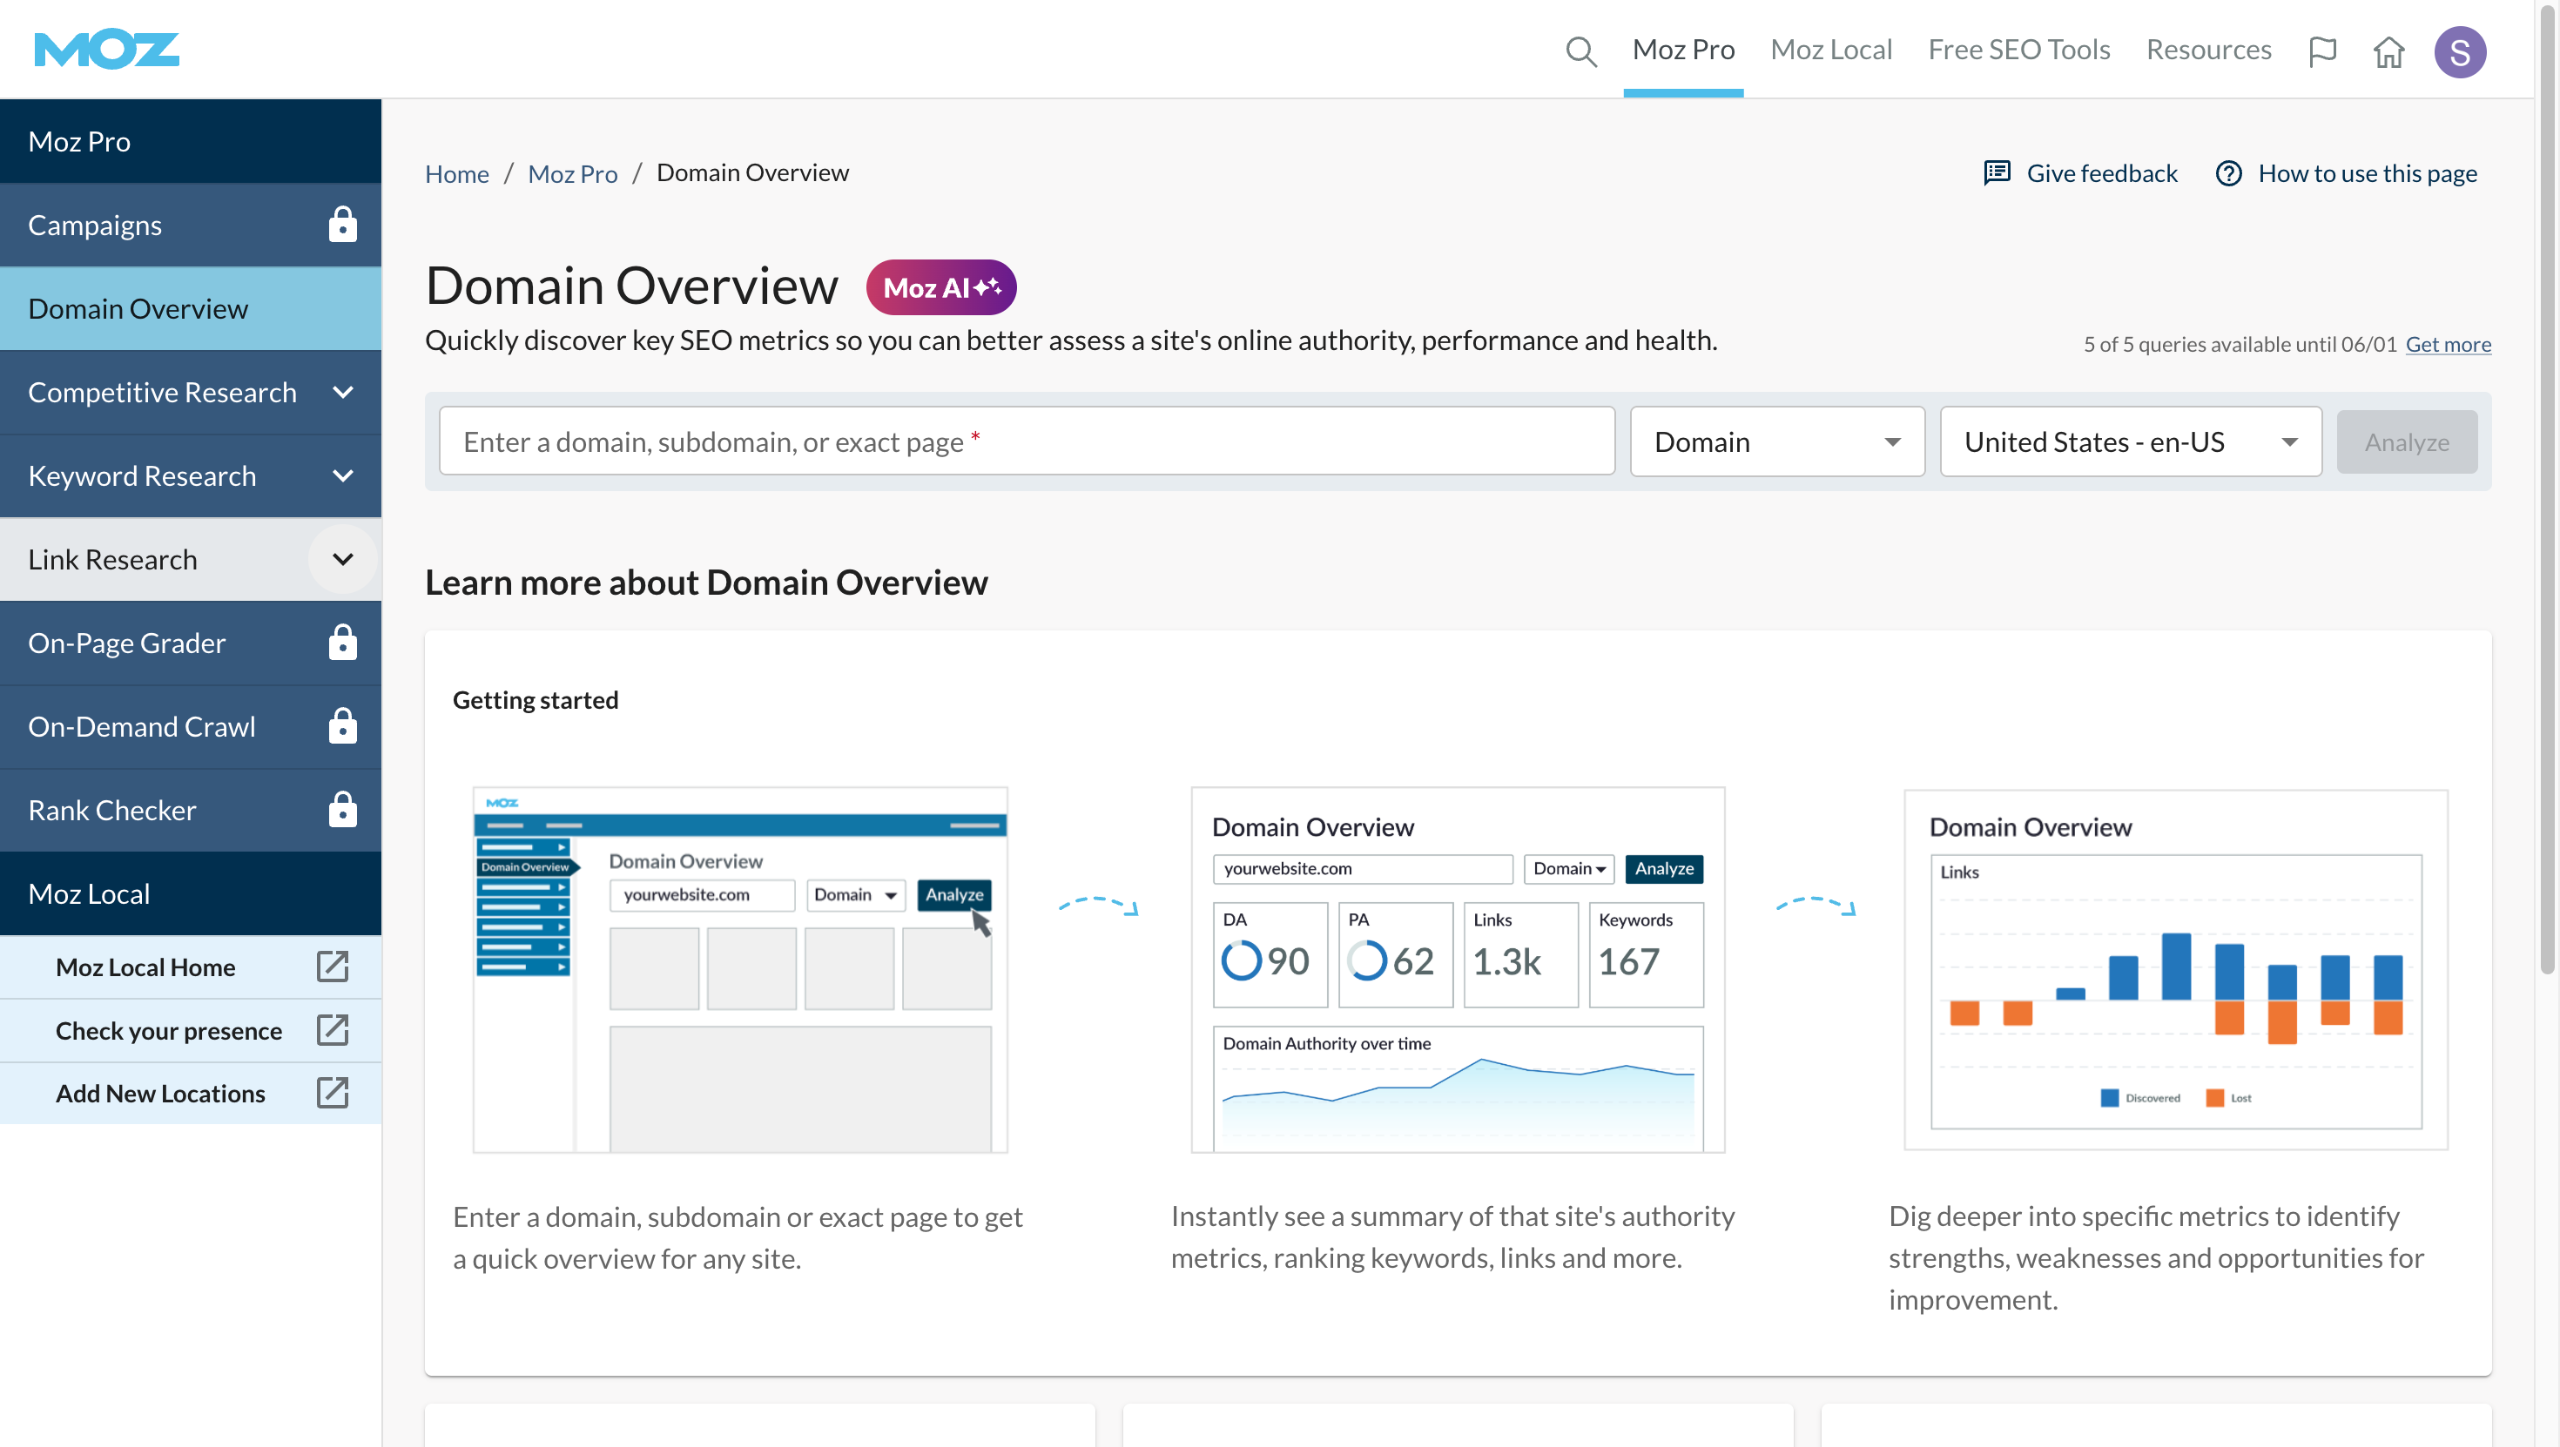
Task: Open How to use this page
Action: pos(2367,173)
